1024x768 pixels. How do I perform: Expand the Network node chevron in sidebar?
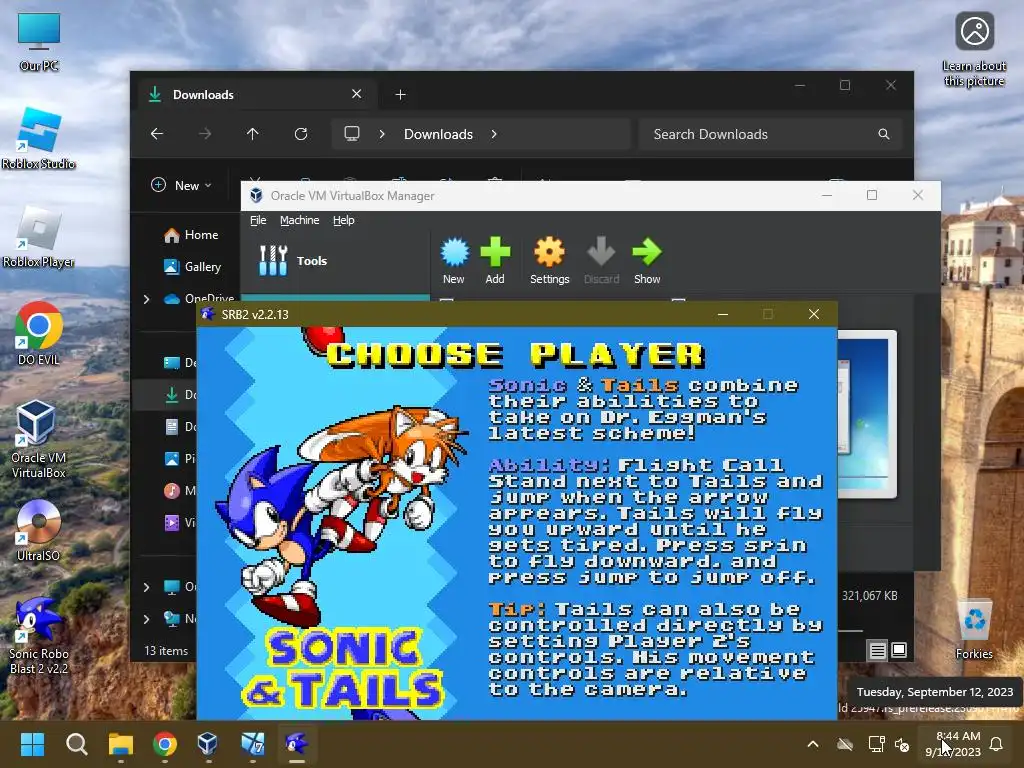(x=146, y=618)
